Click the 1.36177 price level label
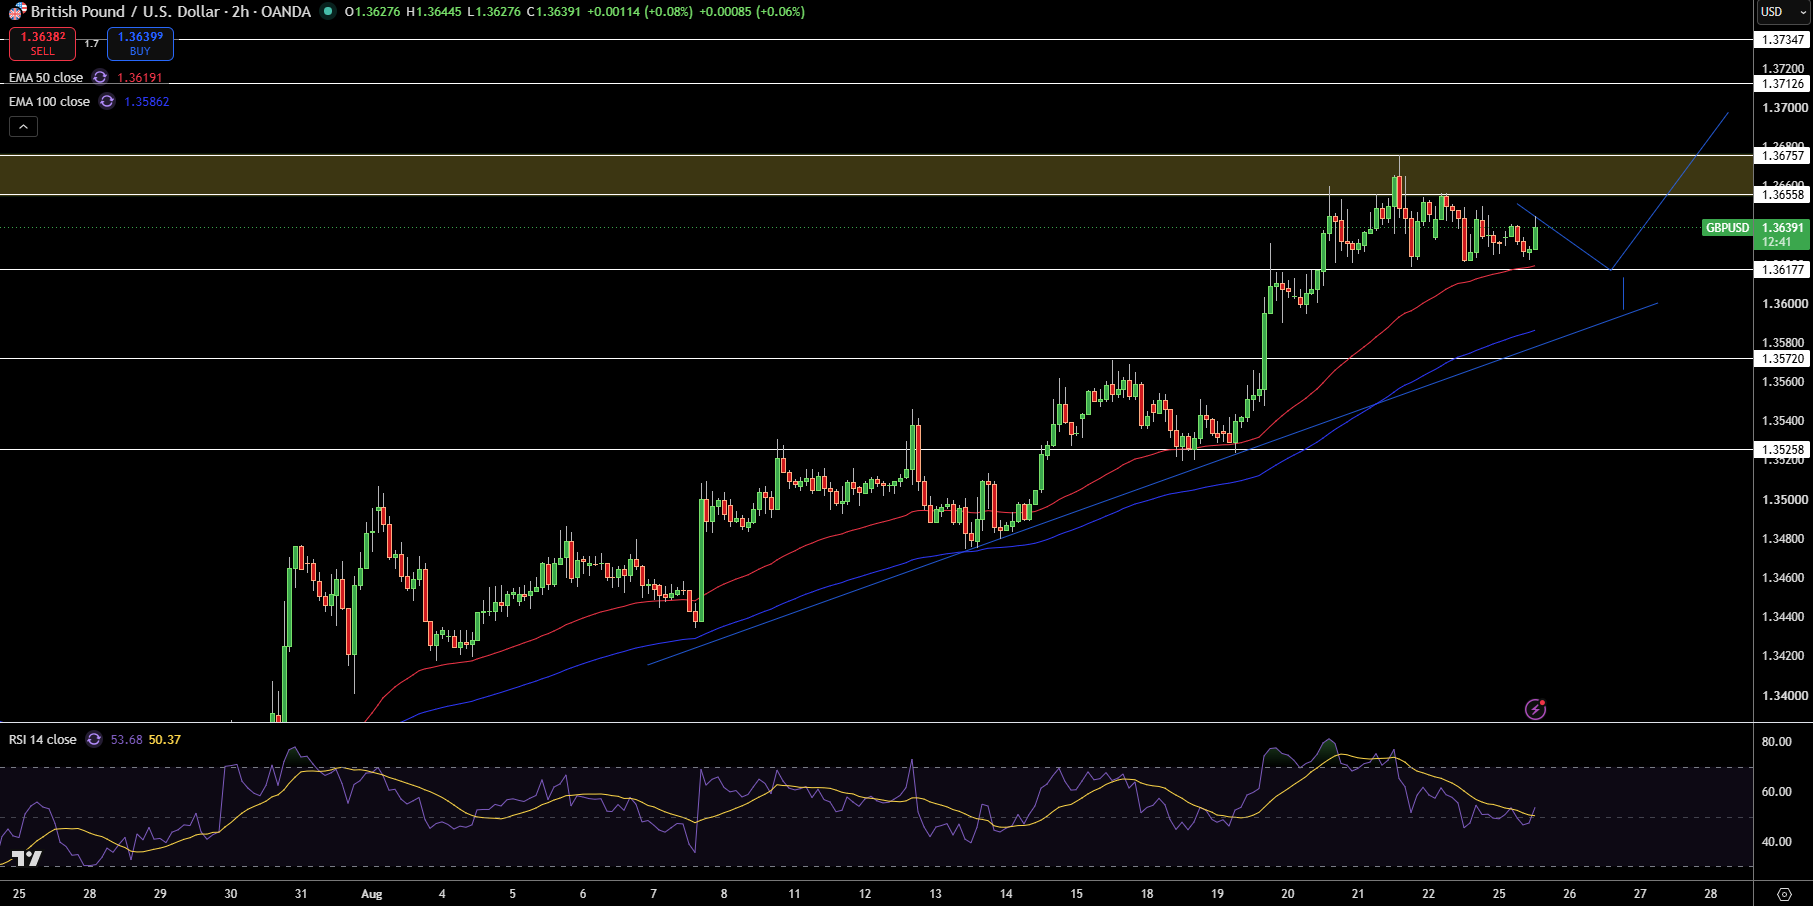The height and width of the screenshot is (906, 1813). 1783,269
